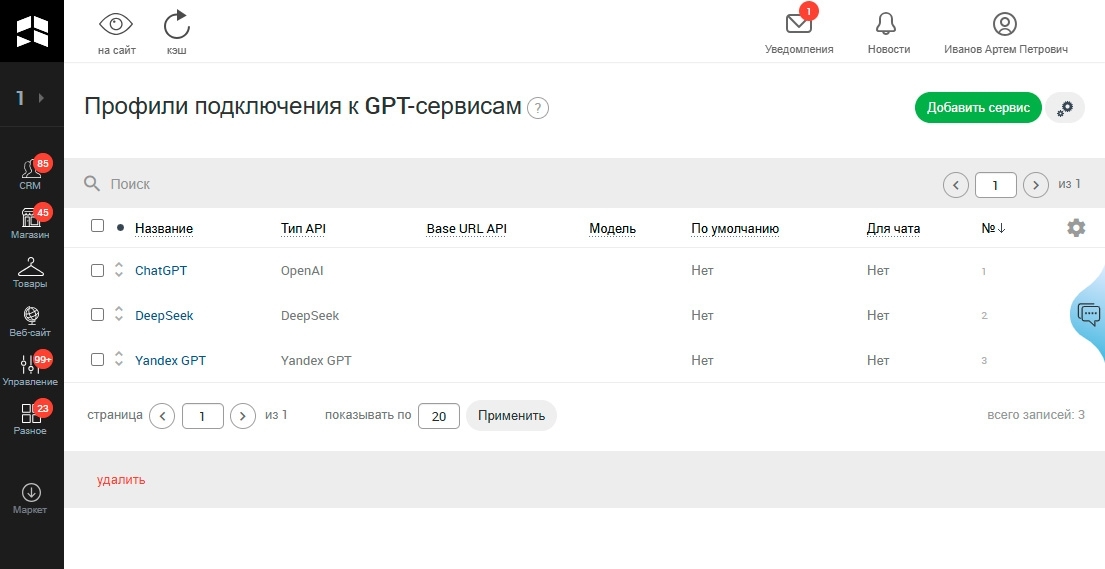
Task: Clear the cache using the refresh icon
Action: click(177, 25)
